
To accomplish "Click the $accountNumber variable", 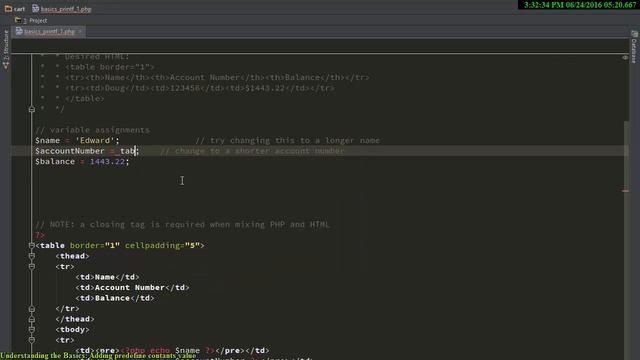I will tap(69, 151).
